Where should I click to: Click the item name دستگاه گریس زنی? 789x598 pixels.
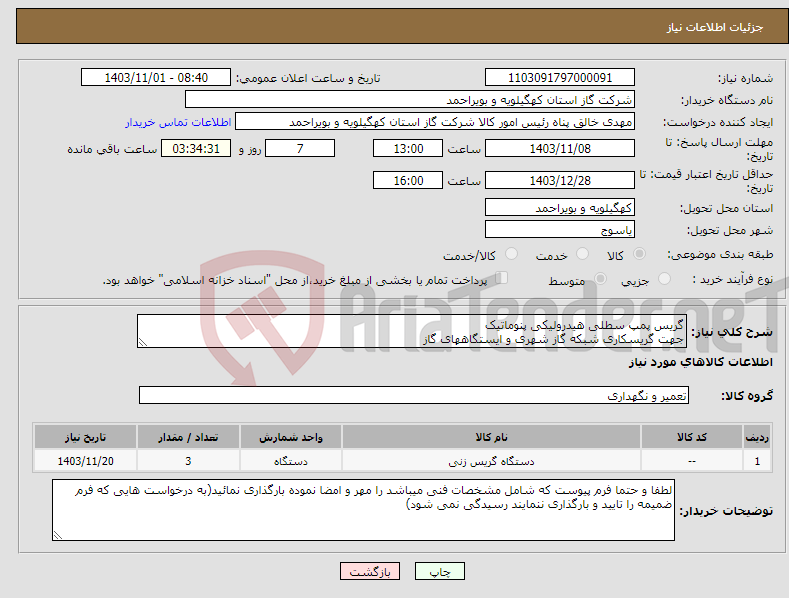(x=491, y=461)
